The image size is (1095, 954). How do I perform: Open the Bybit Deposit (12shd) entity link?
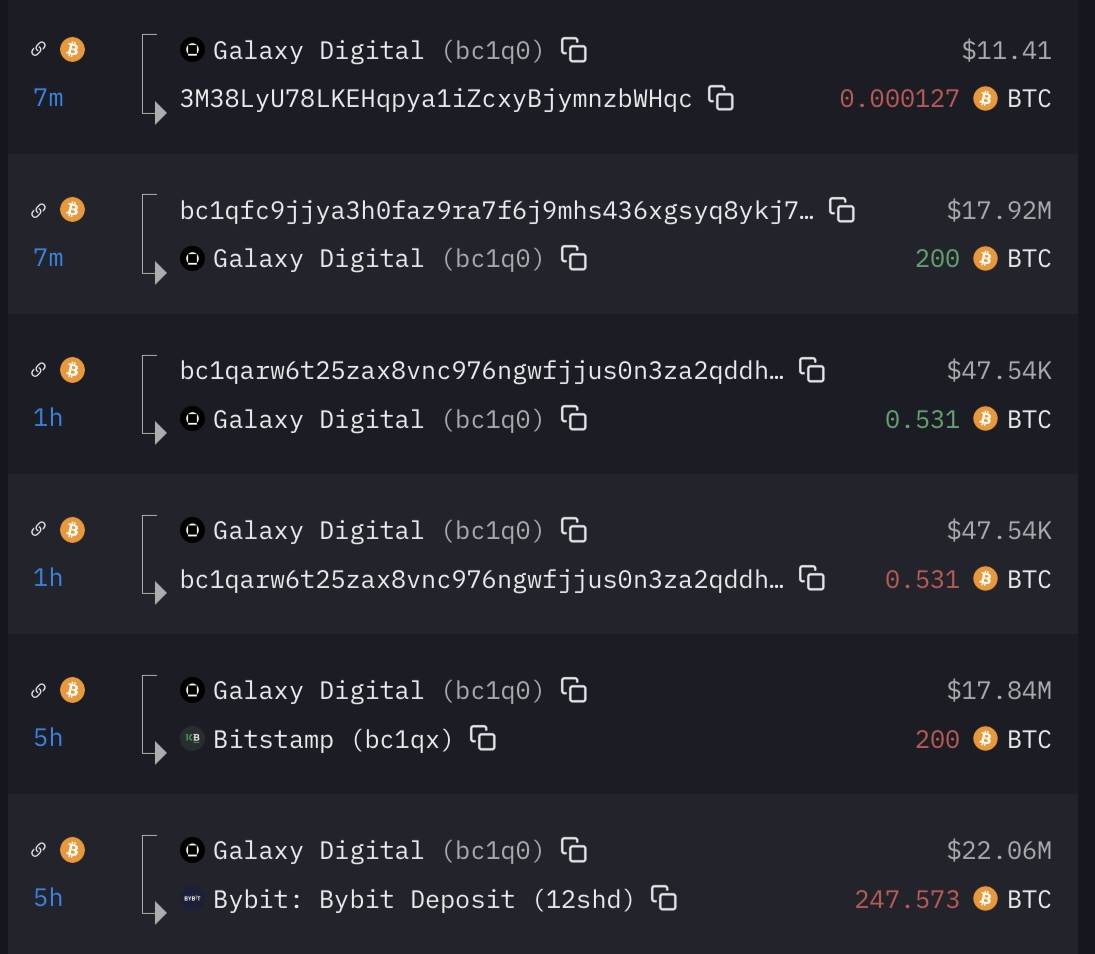pos(424,899)
